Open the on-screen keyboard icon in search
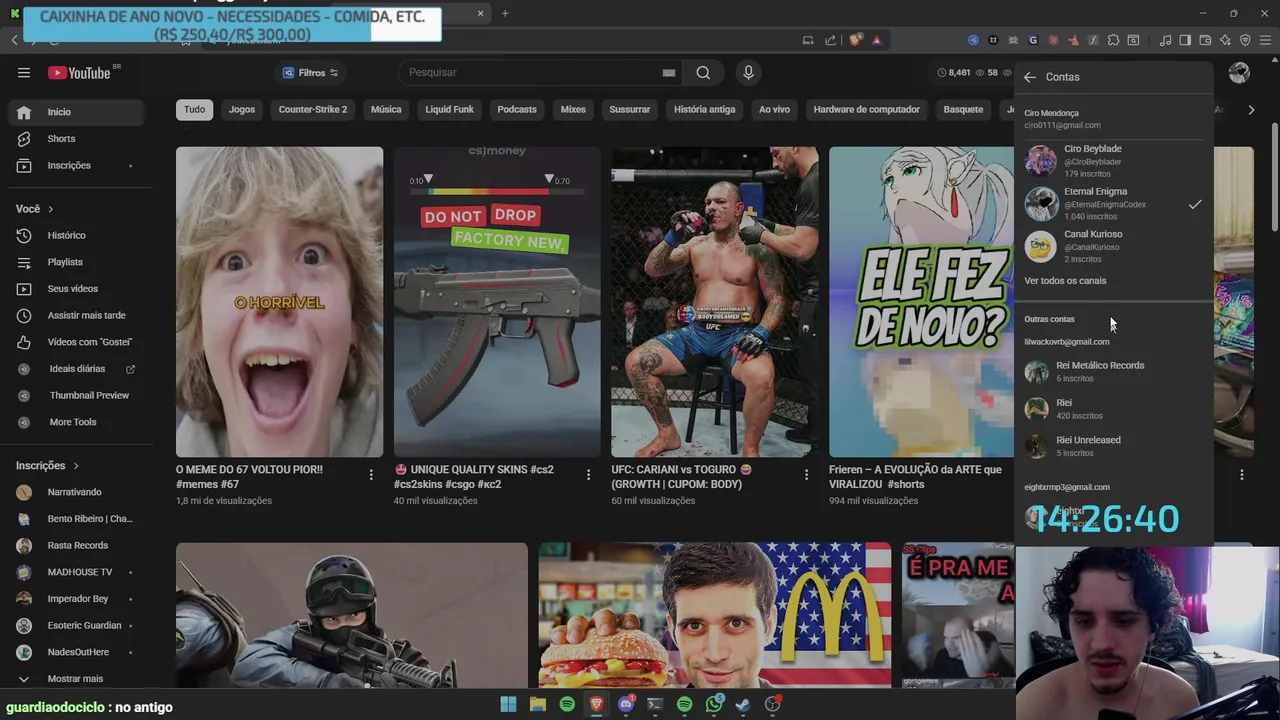 669,72
